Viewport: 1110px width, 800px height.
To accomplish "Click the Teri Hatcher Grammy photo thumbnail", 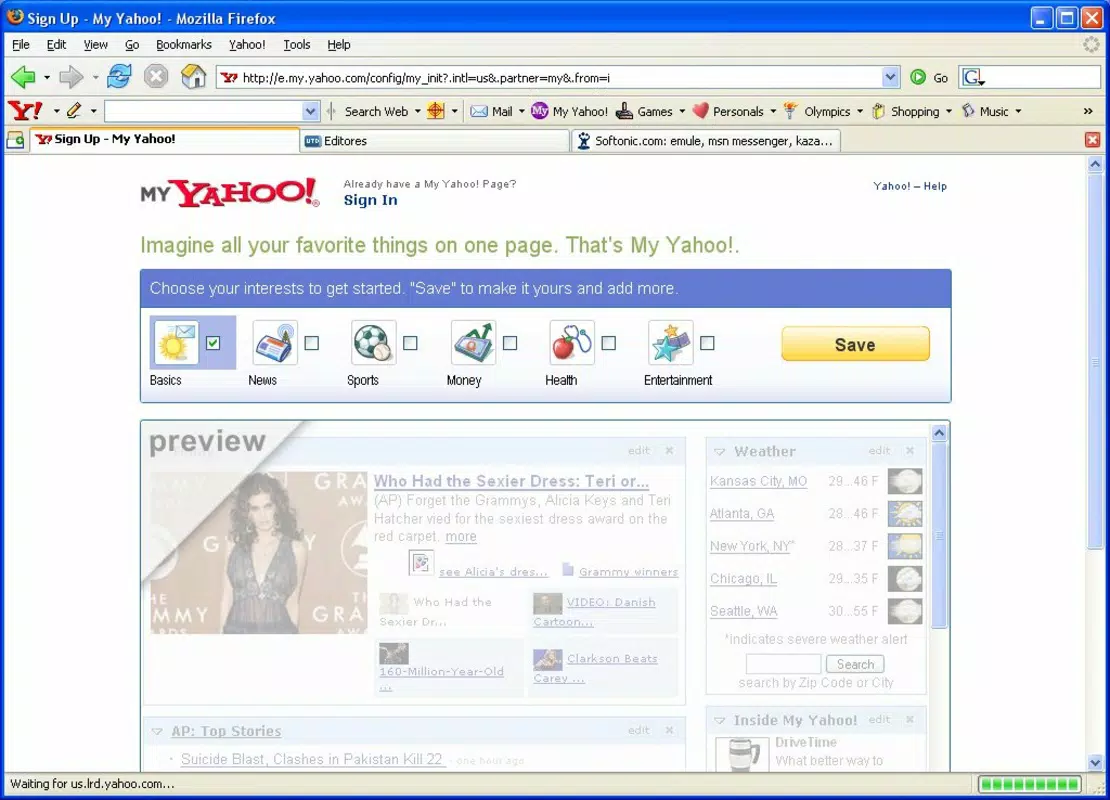I will pos(258,552).
